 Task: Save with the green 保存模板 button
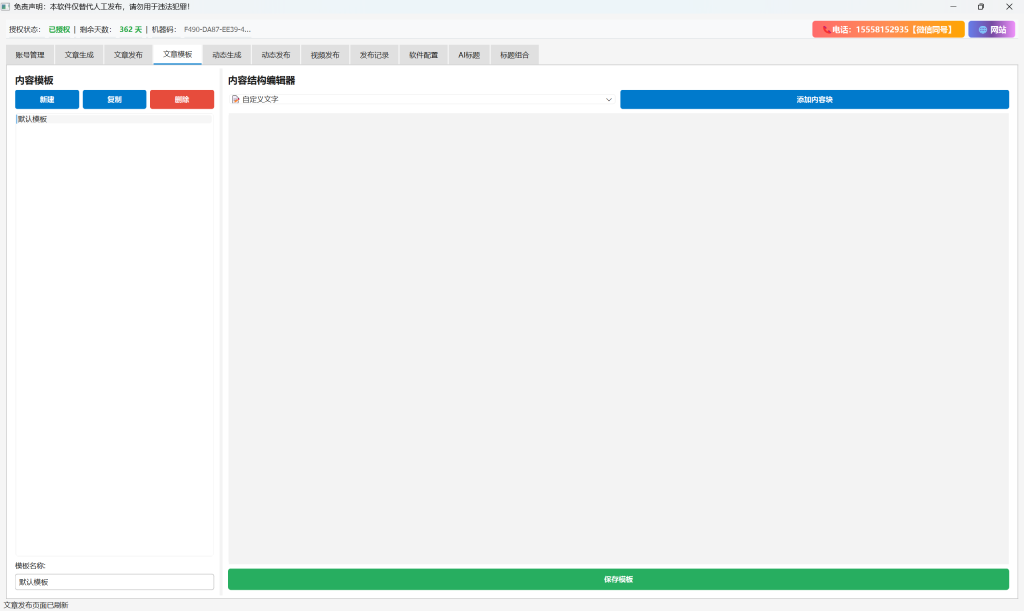tap(618, 579)
